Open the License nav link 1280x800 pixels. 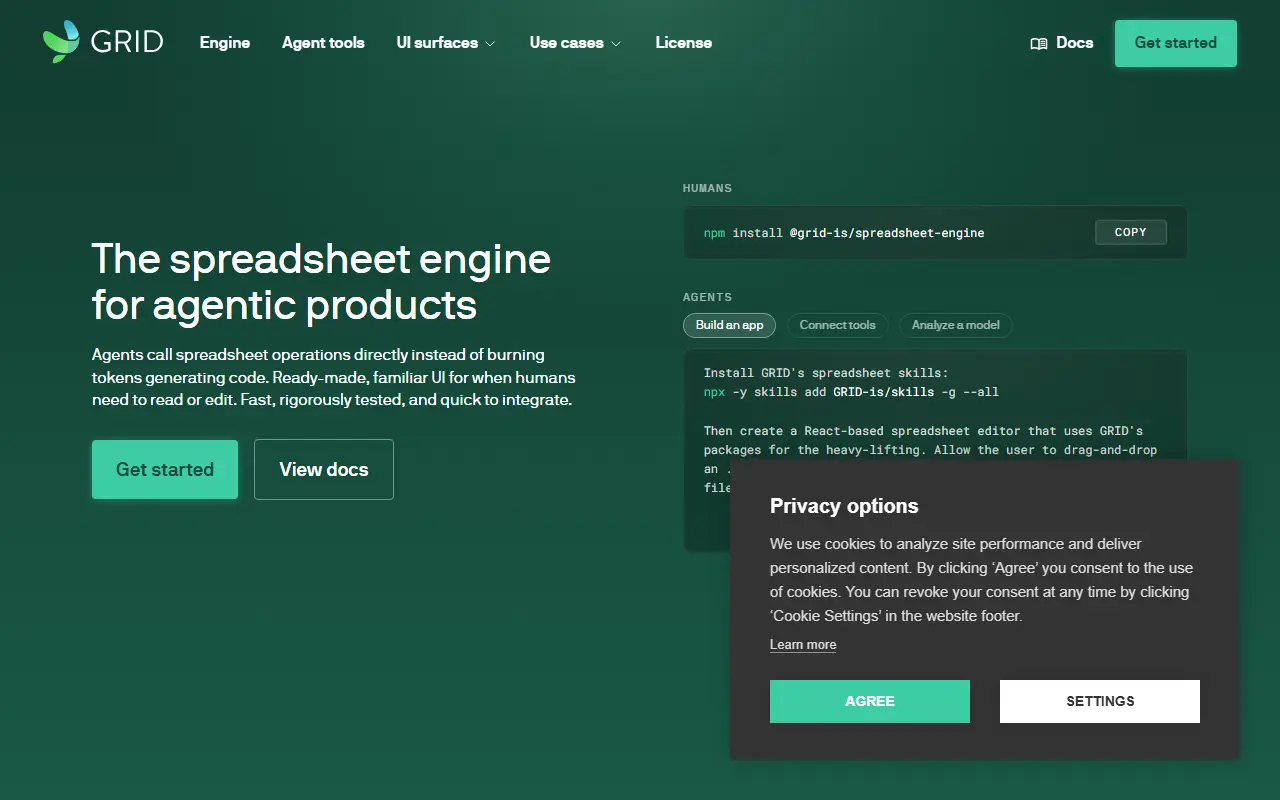tap(684, 43)
